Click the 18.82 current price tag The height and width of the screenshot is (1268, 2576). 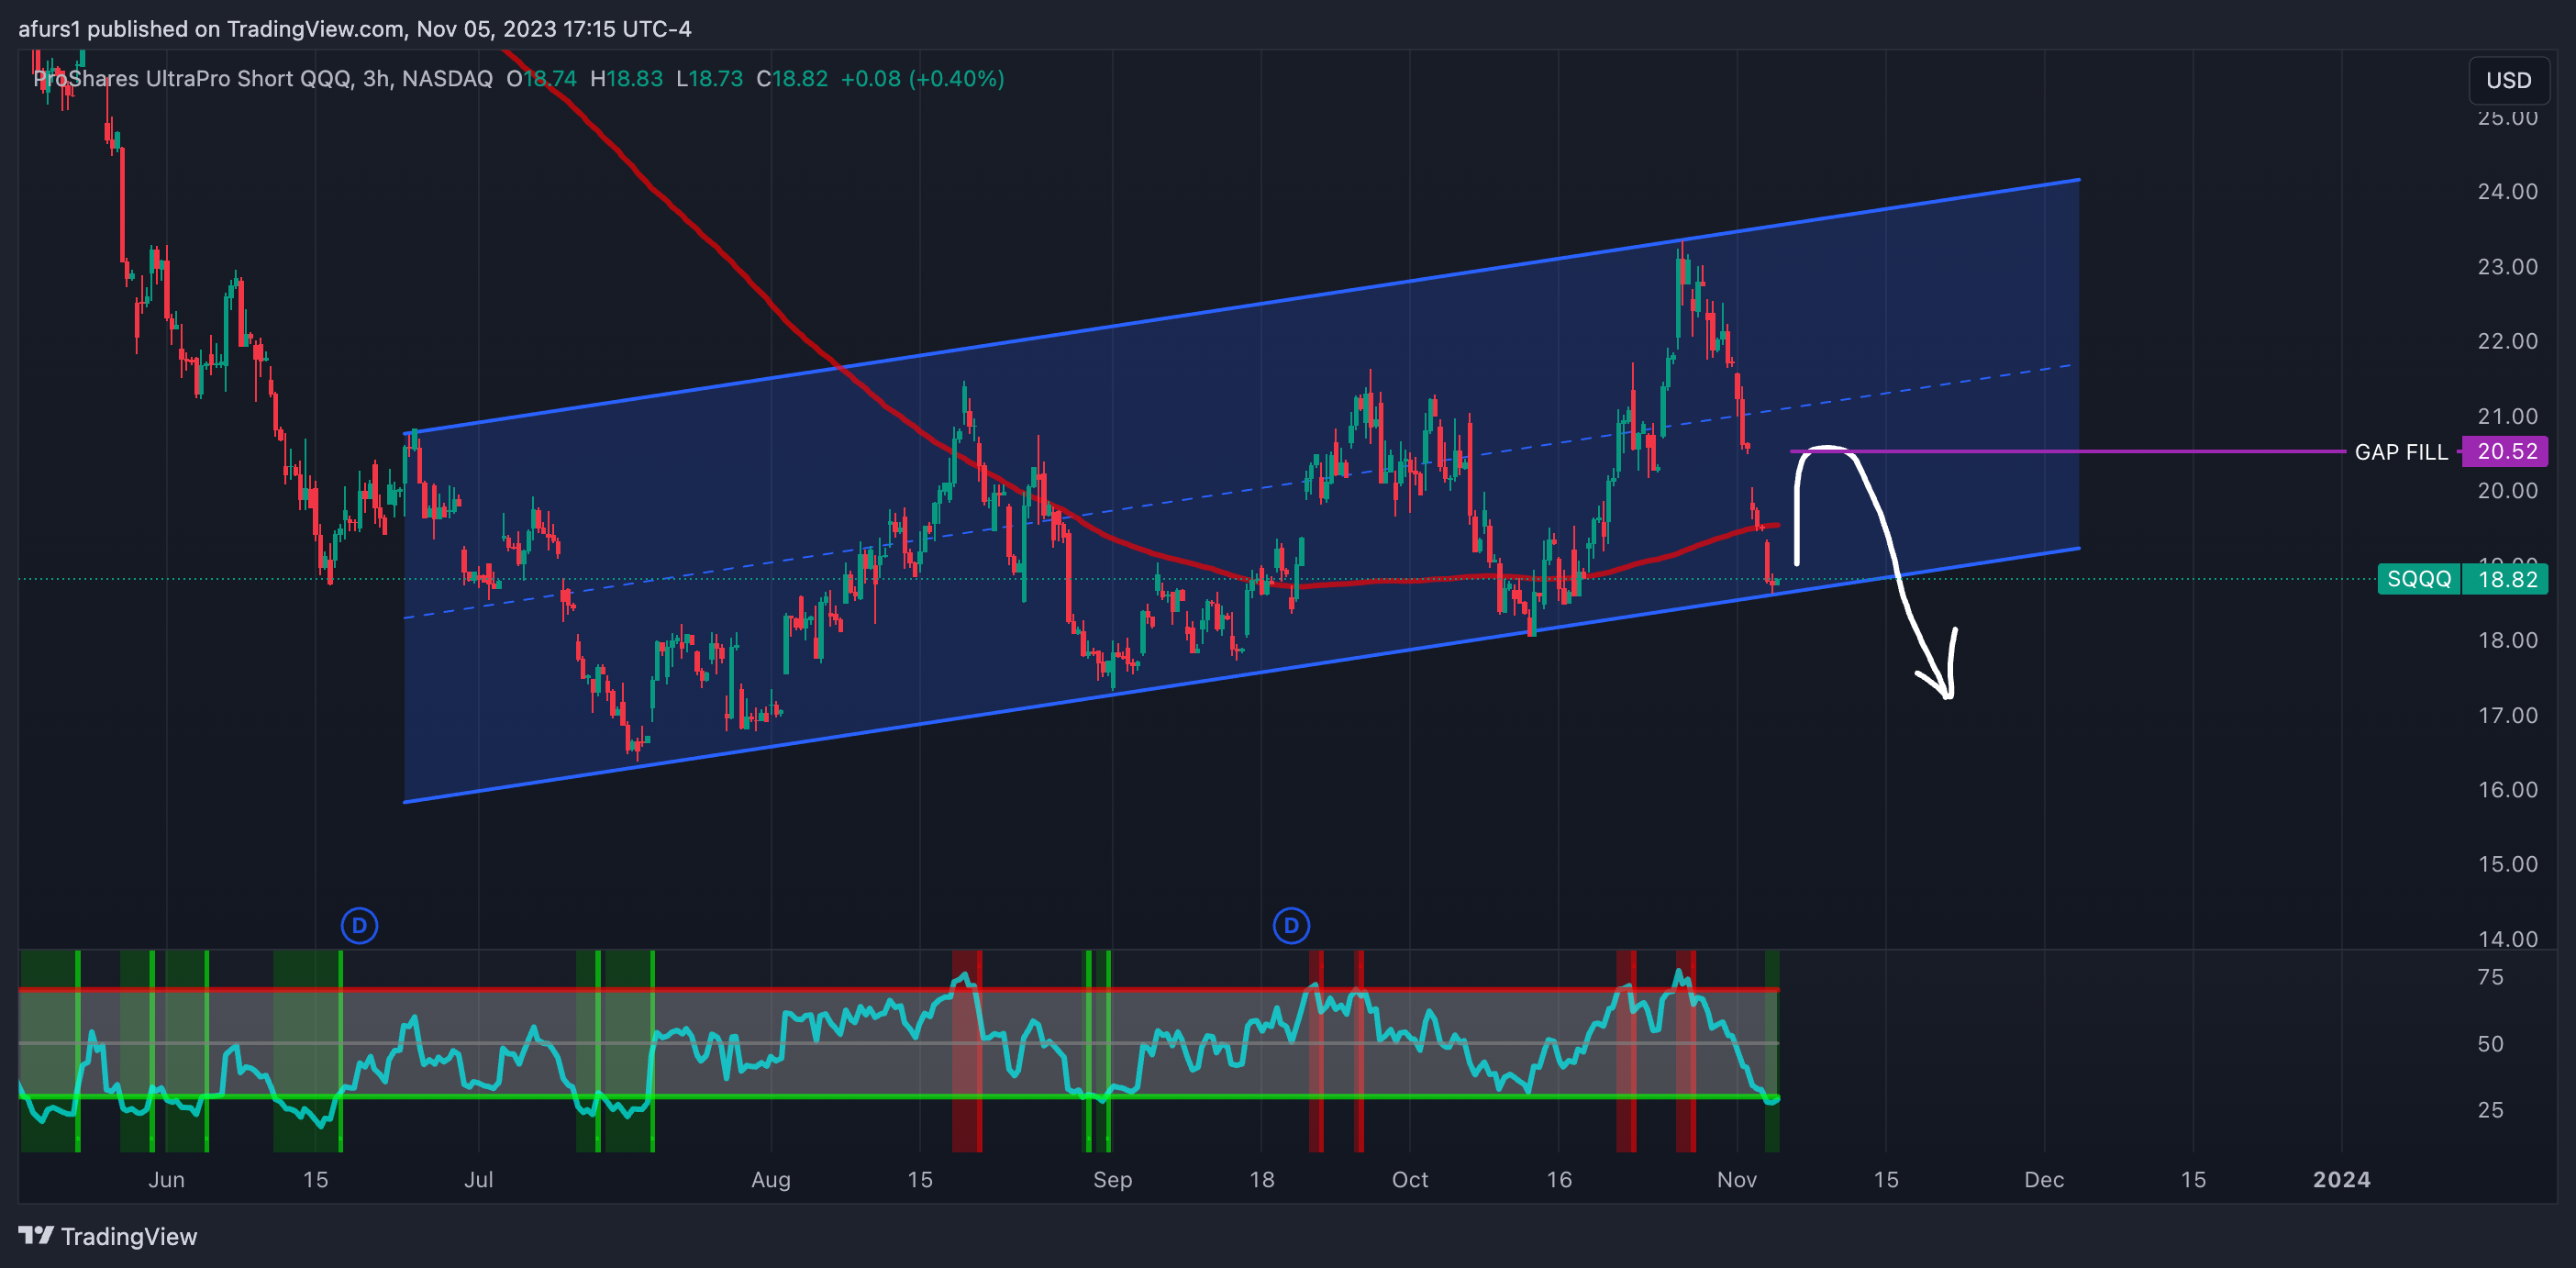click(x=2507, y=579)
